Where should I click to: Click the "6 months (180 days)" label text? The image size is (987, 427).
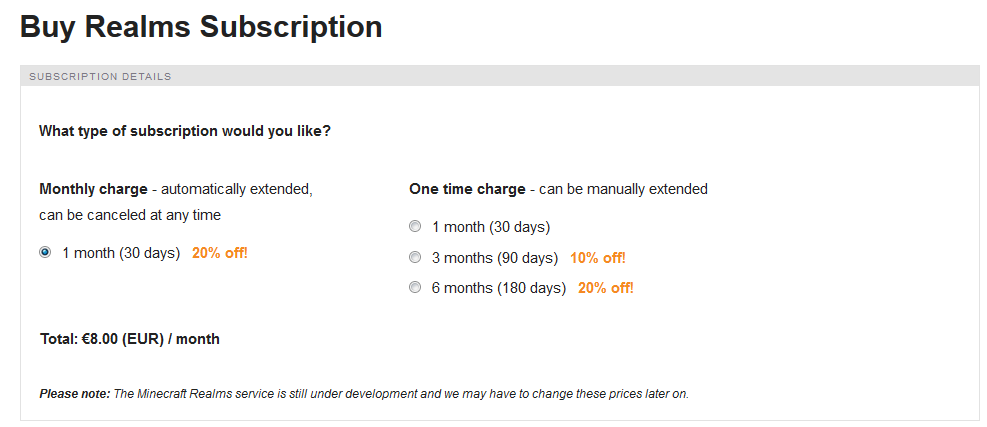(499, 288)
